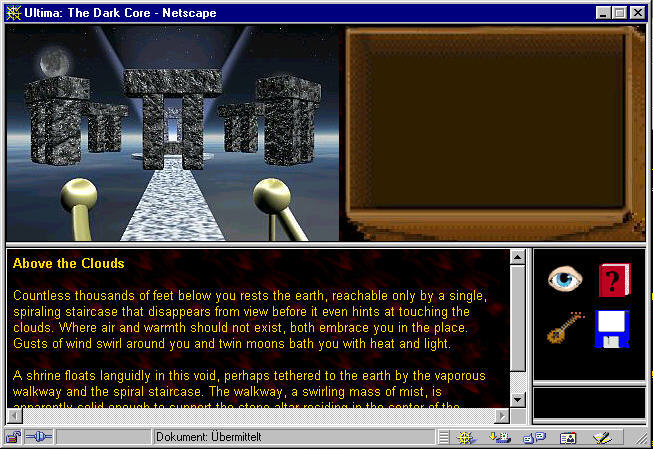The width and height of the screenshot is (653, 449).
Task: Open the Mailbox icon in component bar
Action: click(499, 437)
